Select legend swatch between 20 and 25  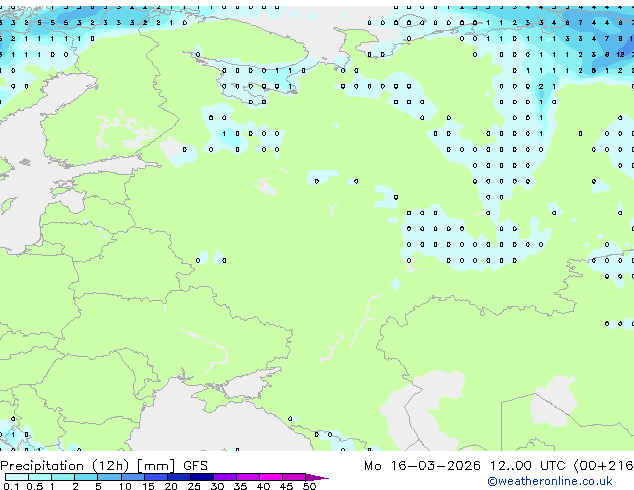(x=178, y=477)
